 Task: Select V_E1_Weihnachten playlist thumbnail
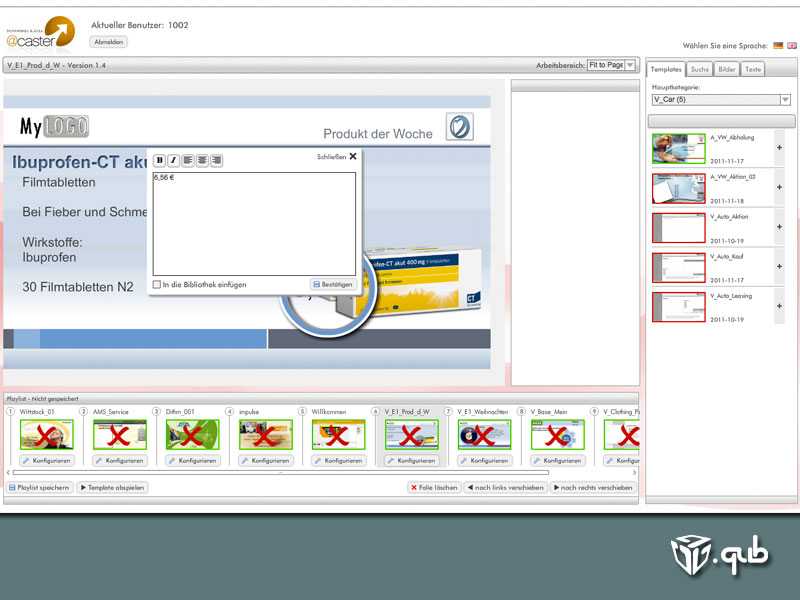[484, 435]
